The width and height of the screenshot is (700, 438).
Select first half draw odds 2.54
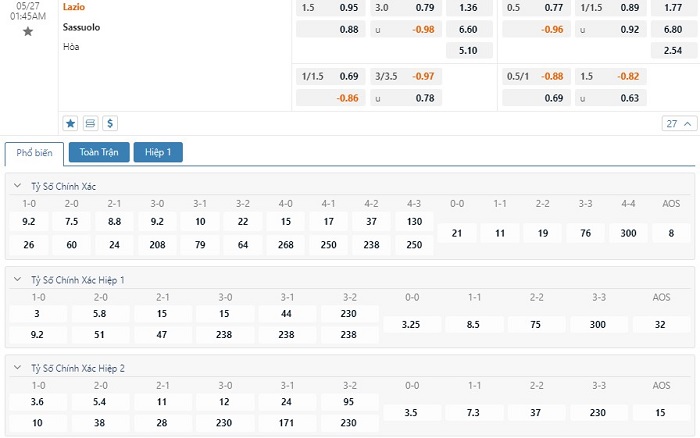674,50
